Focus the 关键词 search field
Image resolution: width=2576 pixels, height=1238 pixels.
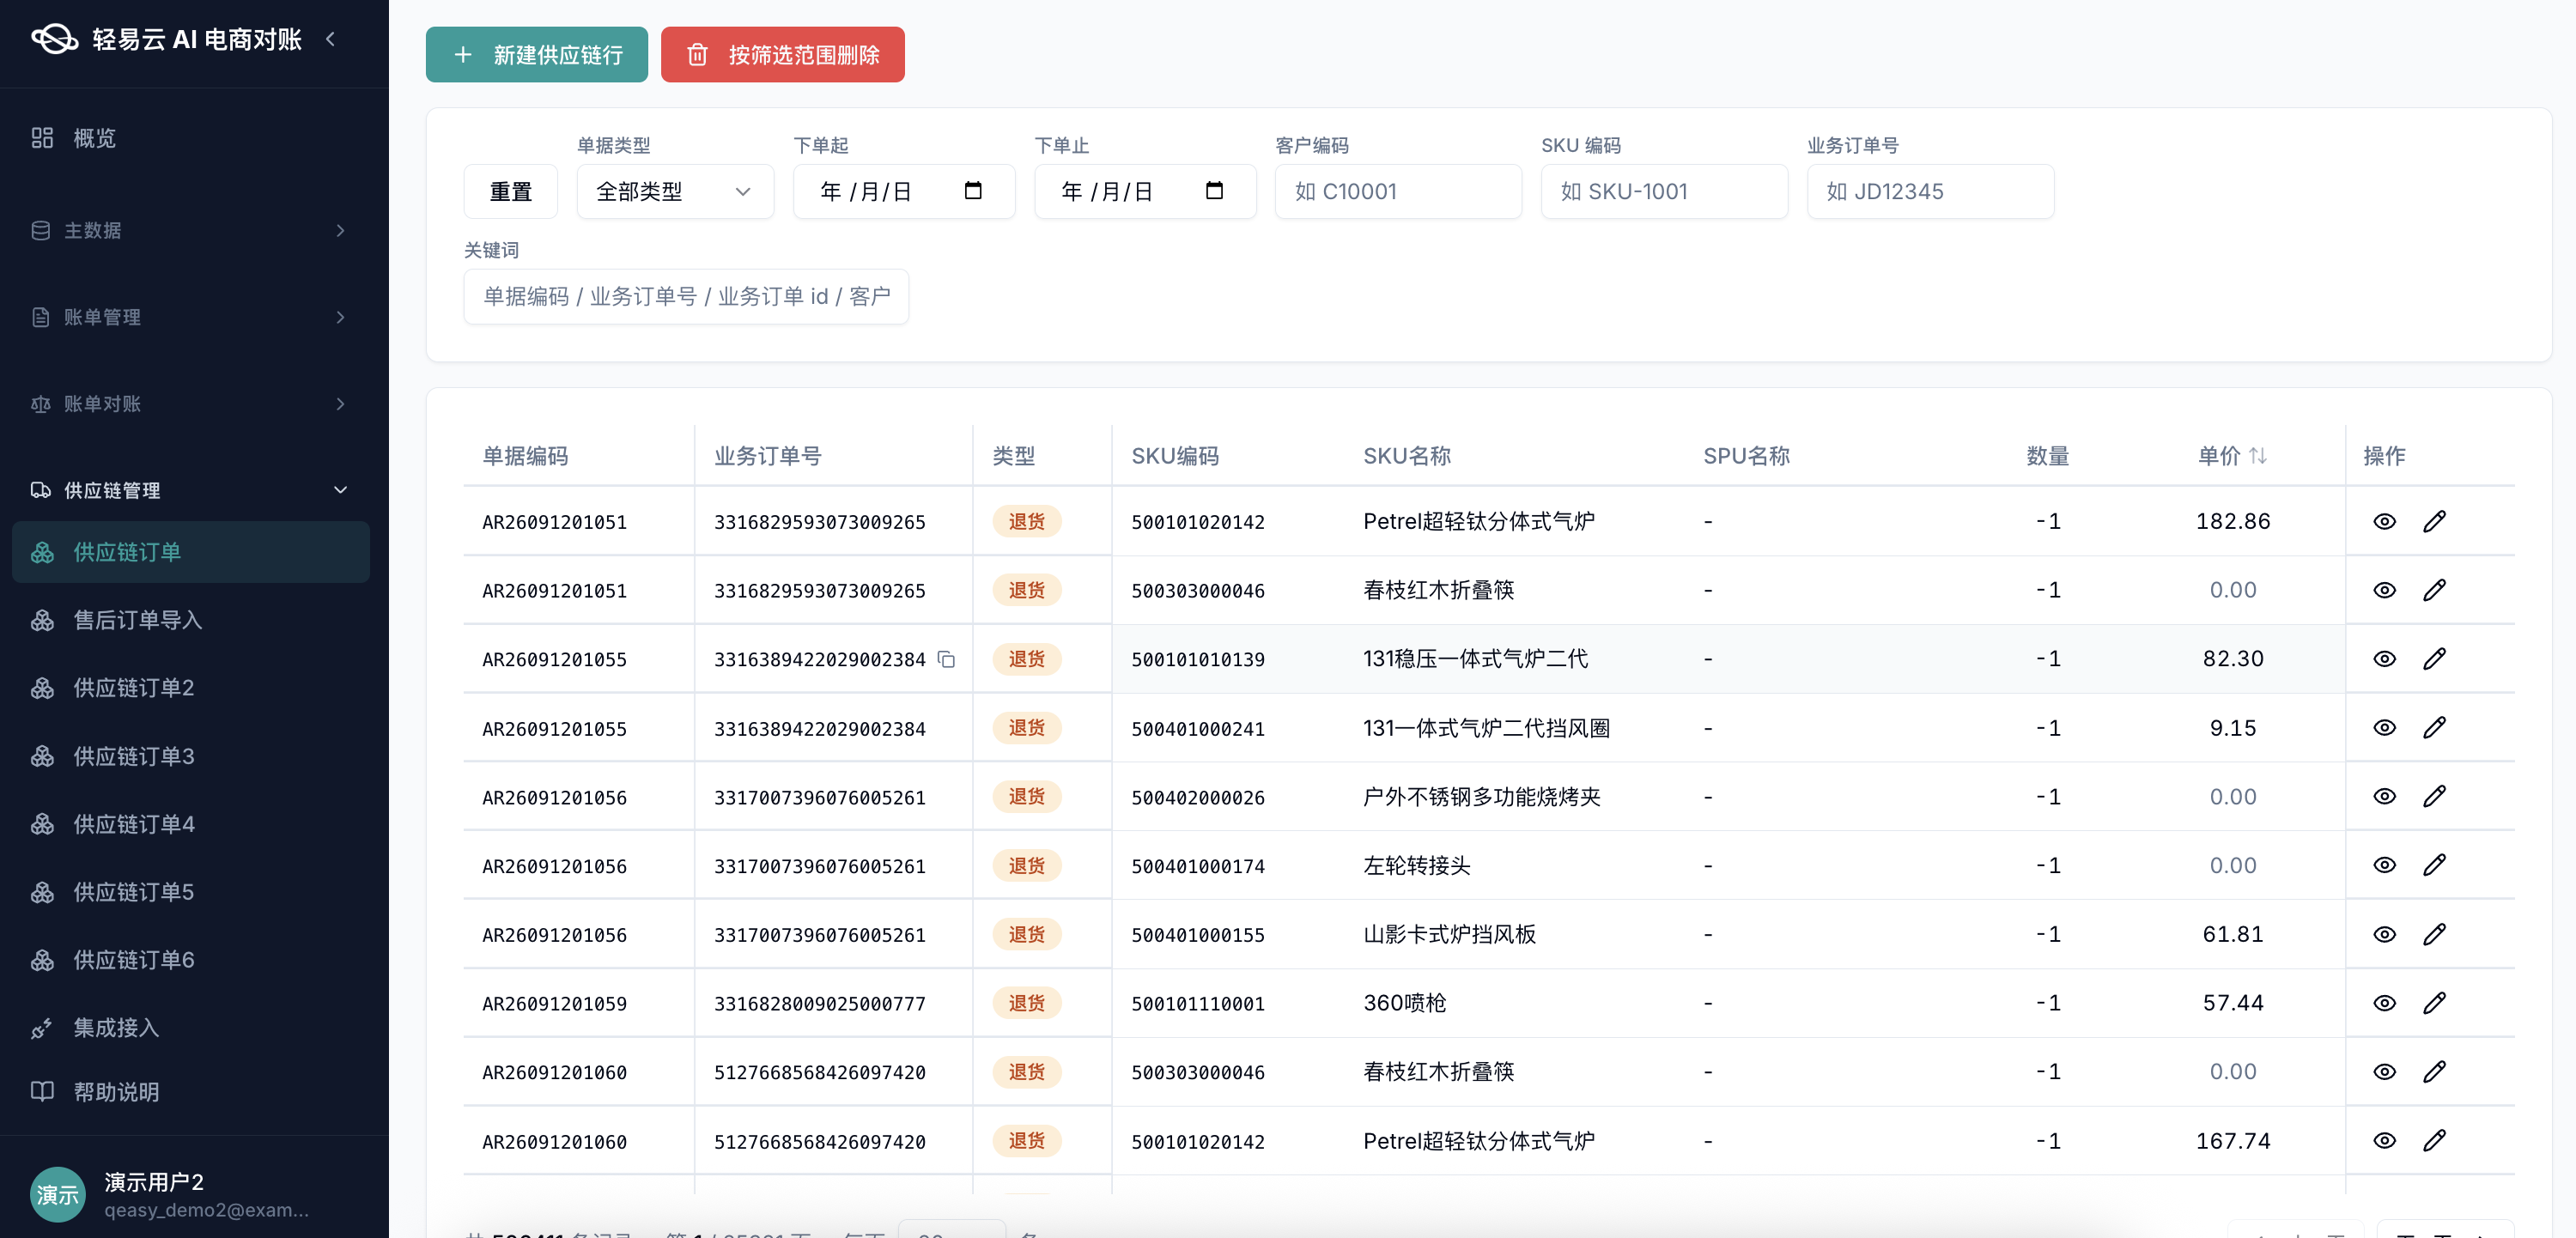(x=686, y=296)
